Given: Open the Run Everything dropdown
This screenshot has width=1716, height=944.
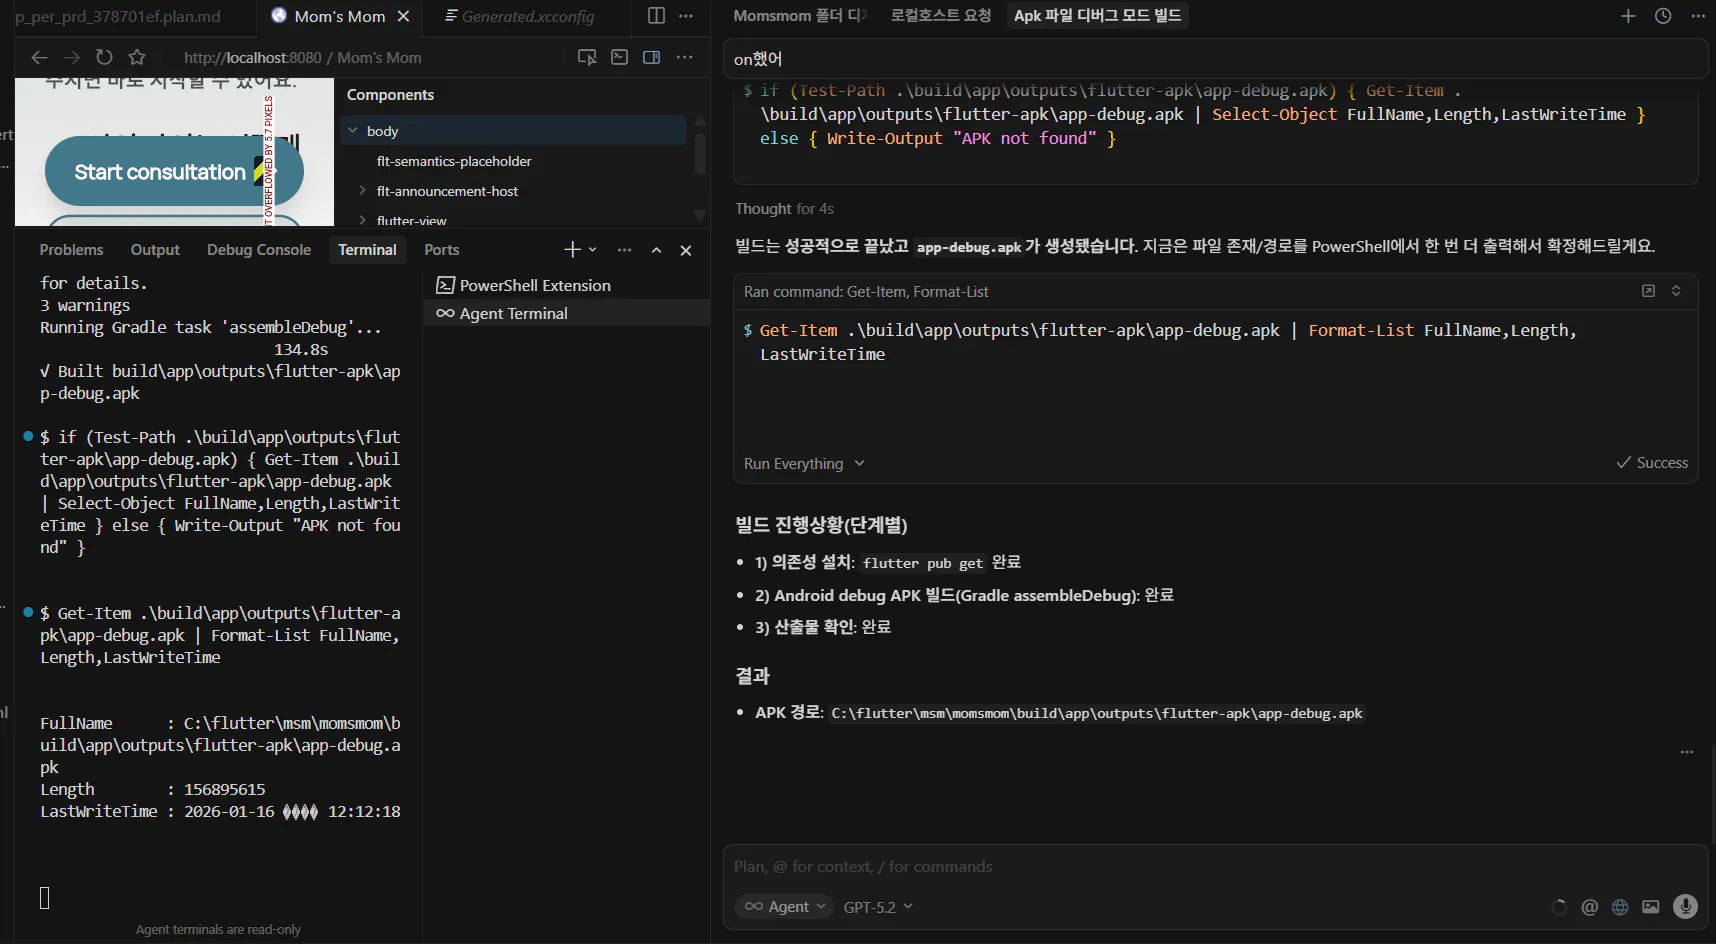Looking at the screenshot, I should point(804,464).
